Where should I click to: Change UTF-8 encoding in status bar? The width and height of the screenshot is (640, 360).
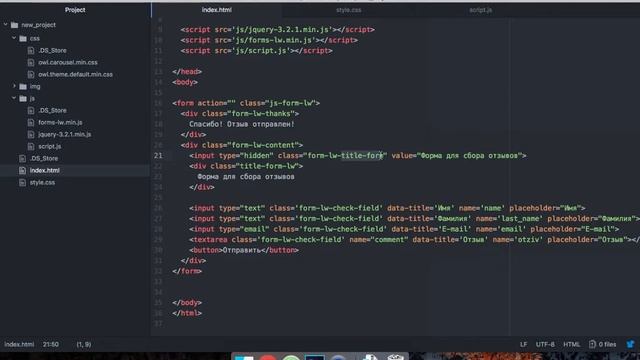pyautogui.click(x=545, y=344)
